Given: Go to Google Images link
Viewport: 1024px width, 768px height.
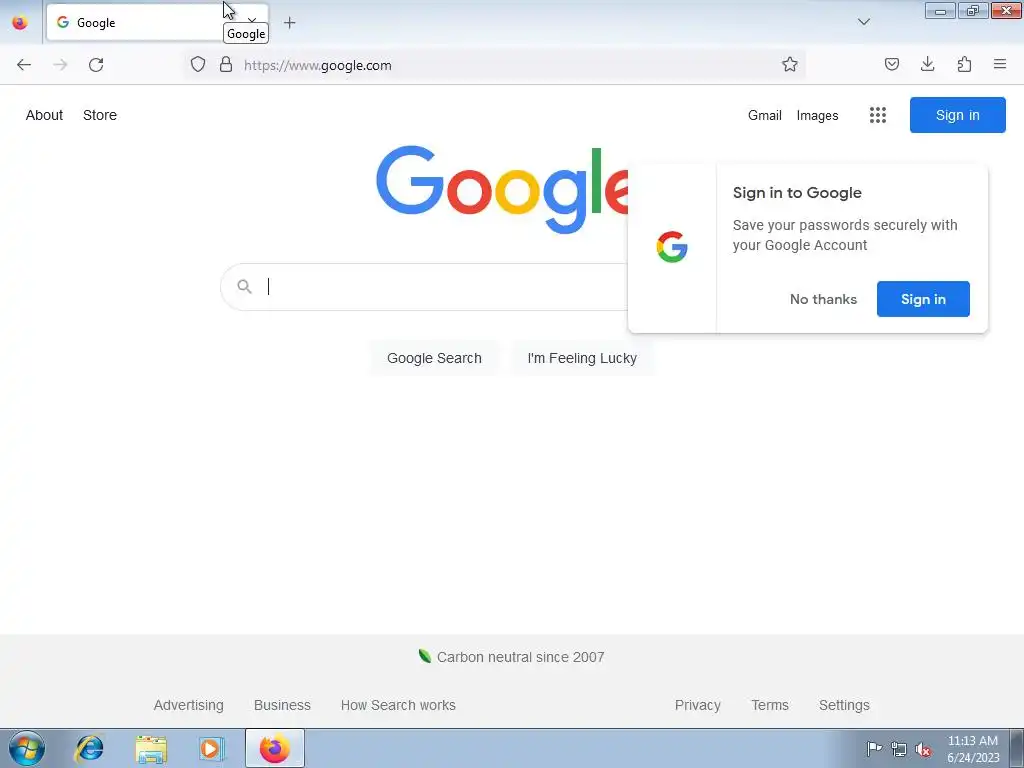Looking at the screenshot, I should coord(817,116).
